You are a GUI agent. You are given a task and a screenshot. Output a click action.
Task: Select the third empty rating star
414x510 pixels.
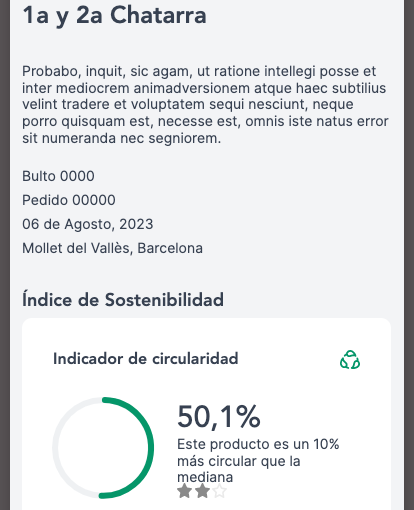coord(219,491)
